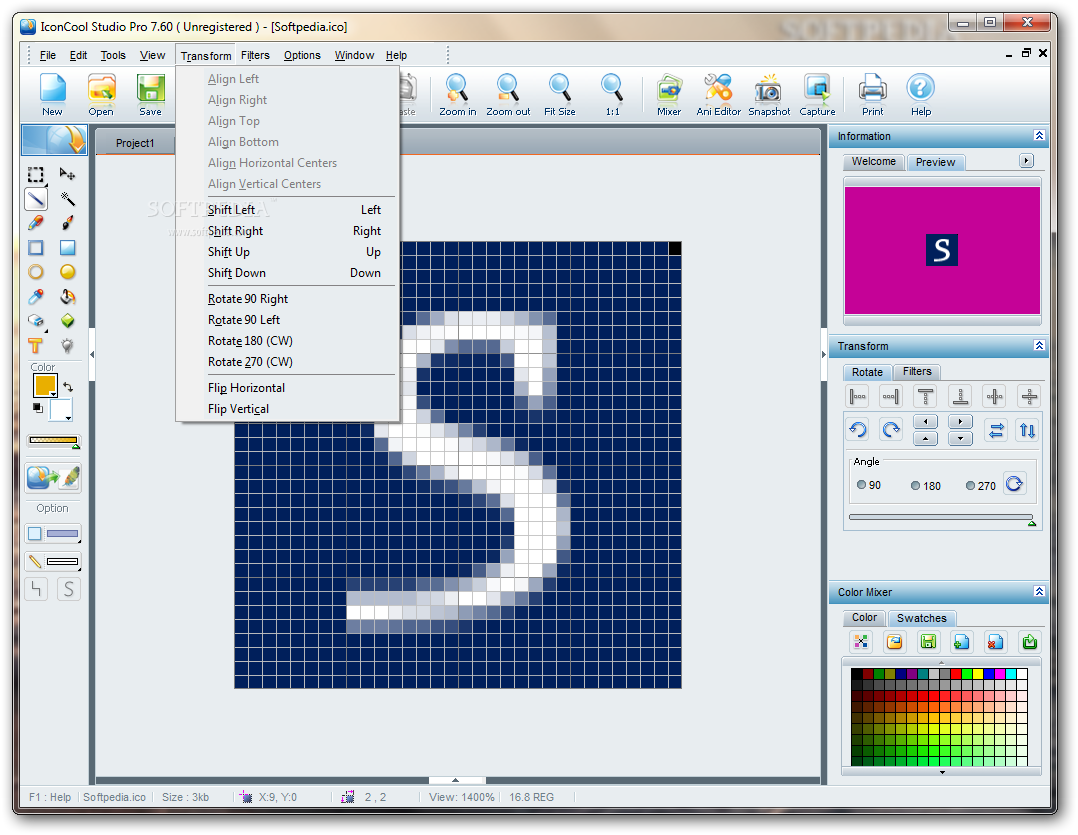Click the Save toolbar icon

(151, 94)
